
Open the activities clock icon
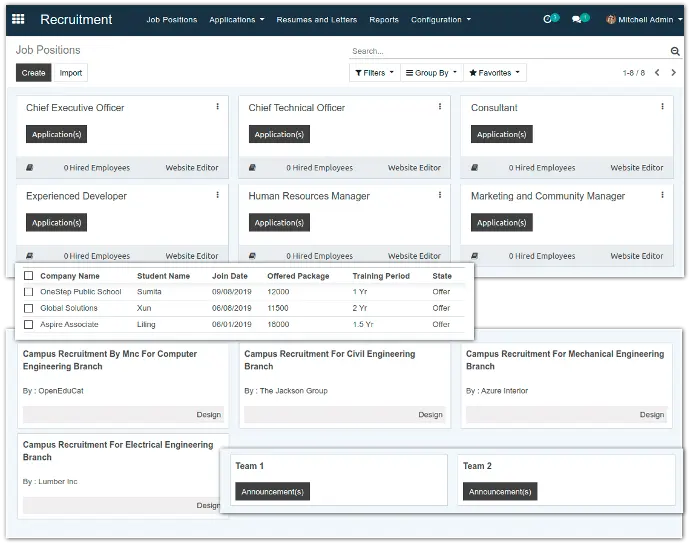548,19
